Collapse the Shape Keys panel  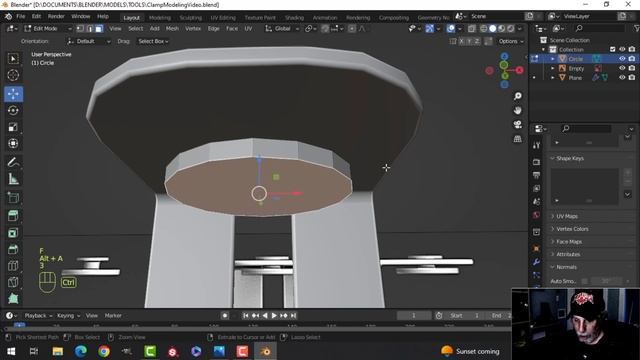pos(570,158)
